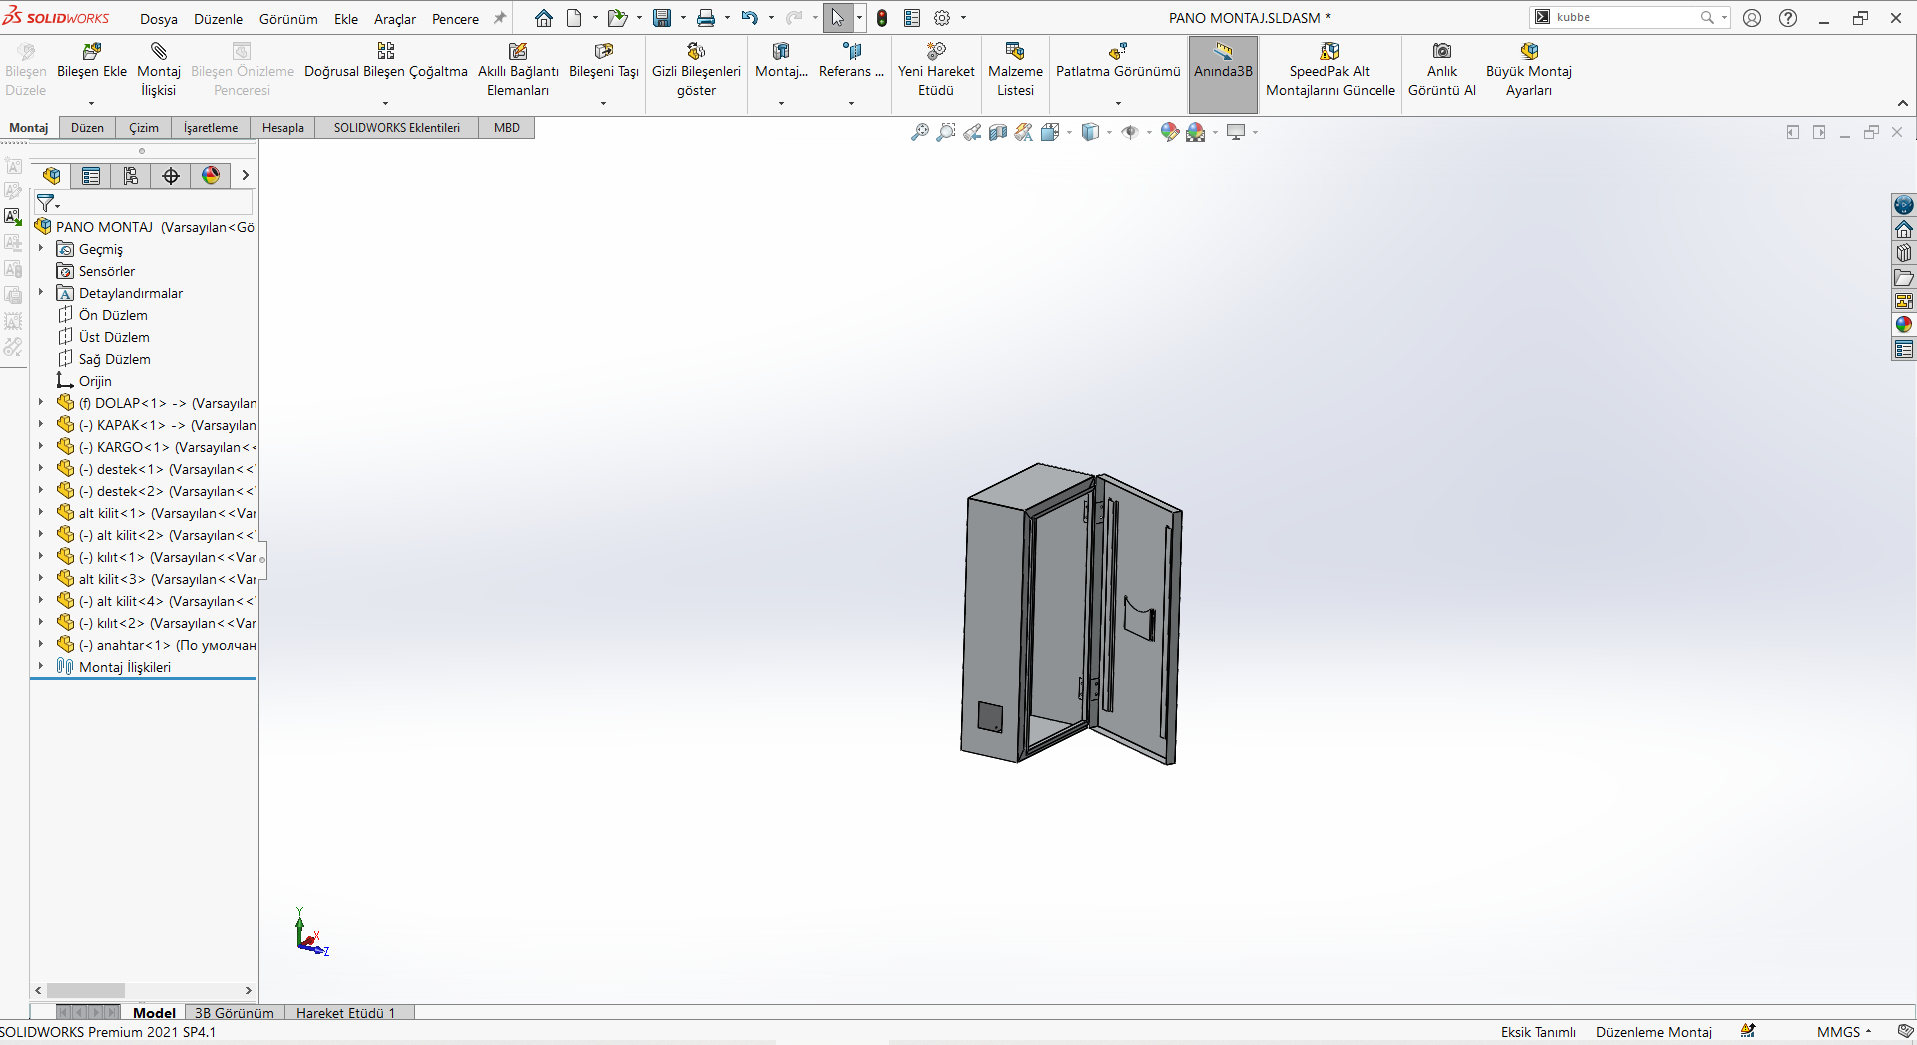Open a file with the Open folder icon
Viewport: 1917px width, 1045px height.
(x=617, y=18)
